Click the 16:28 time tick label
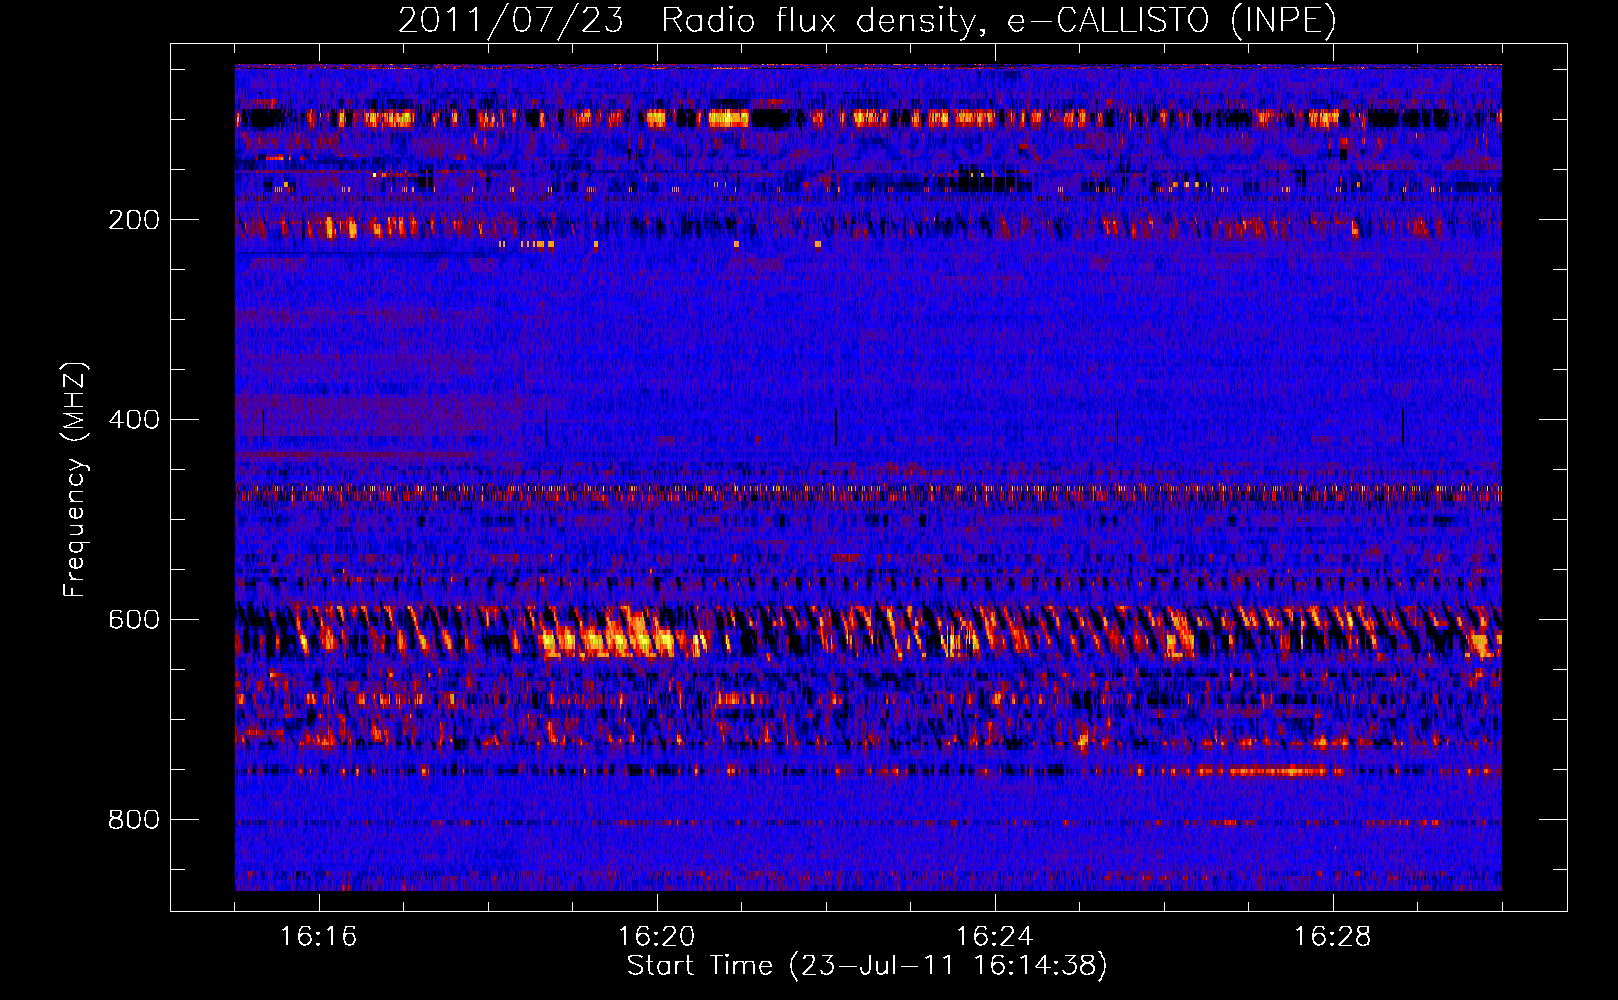The width and height of the screenshot is (1618, 1000). pos(1332,937)
